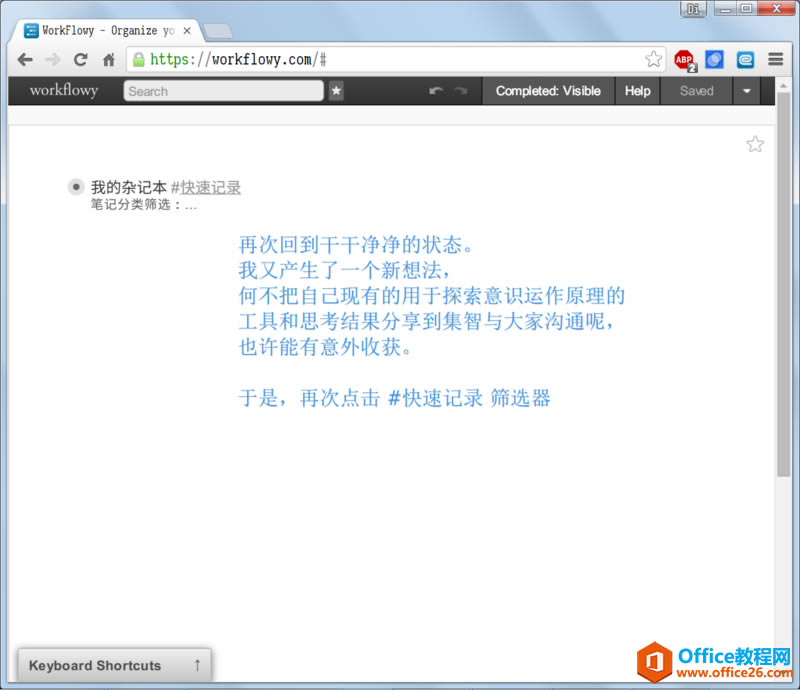Reload the page with refresh icon

(81, 60)
